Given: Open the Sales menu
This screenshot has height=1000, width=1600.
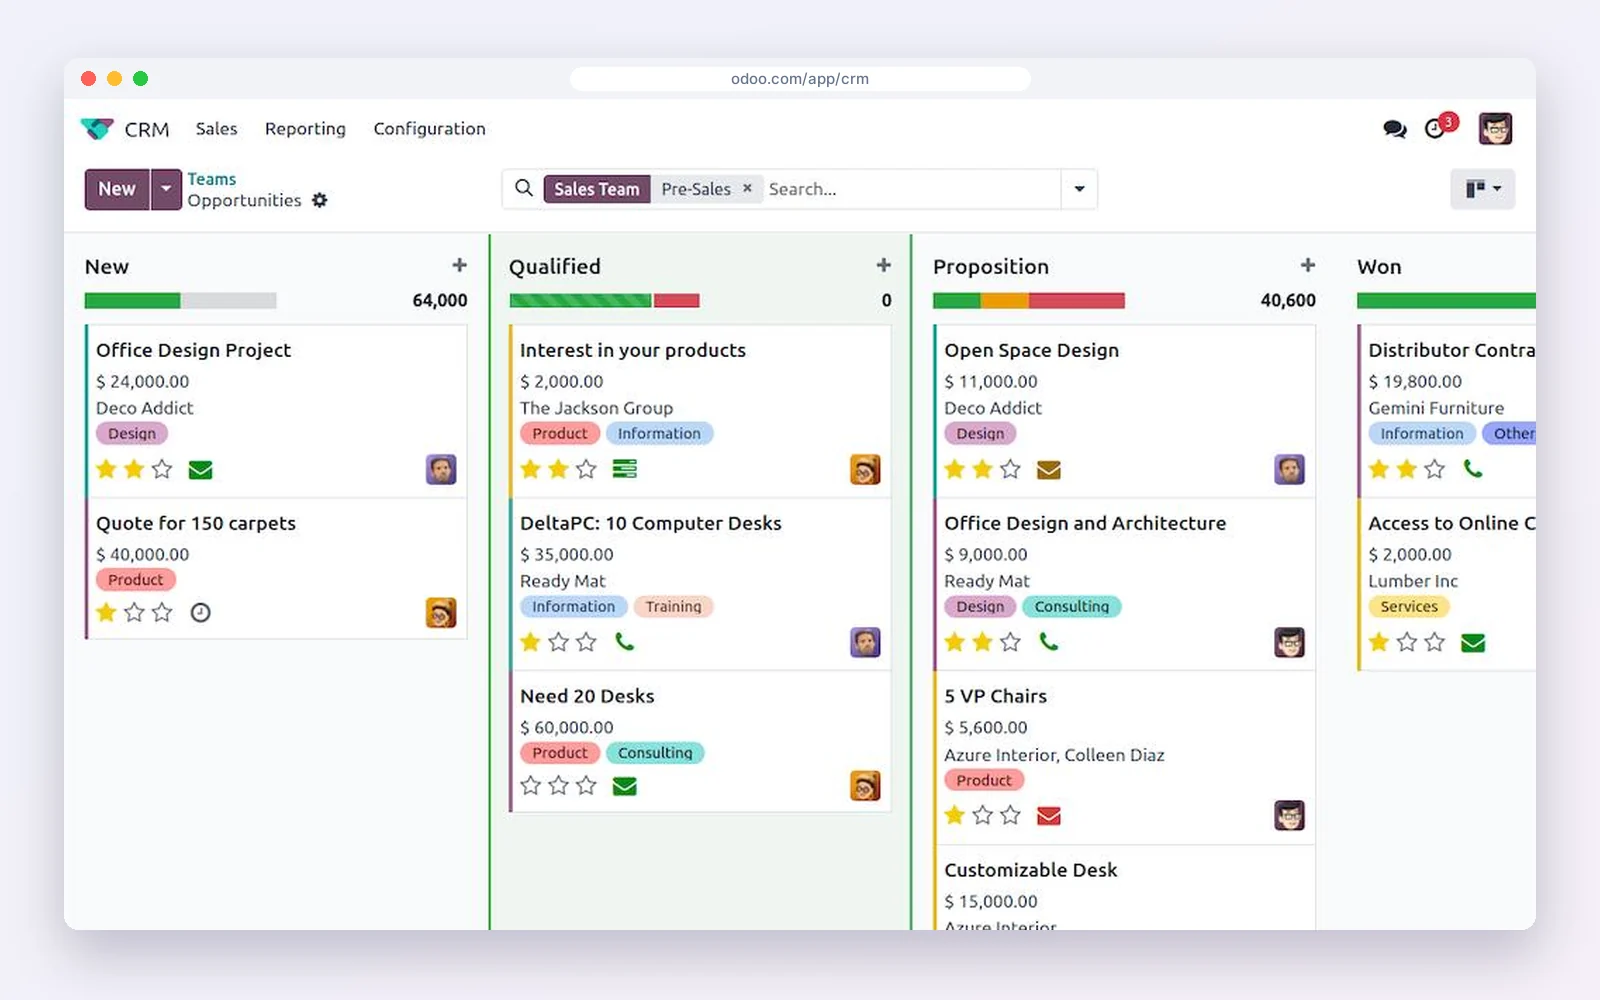Looking at the screenshot, I should [217, 129].
